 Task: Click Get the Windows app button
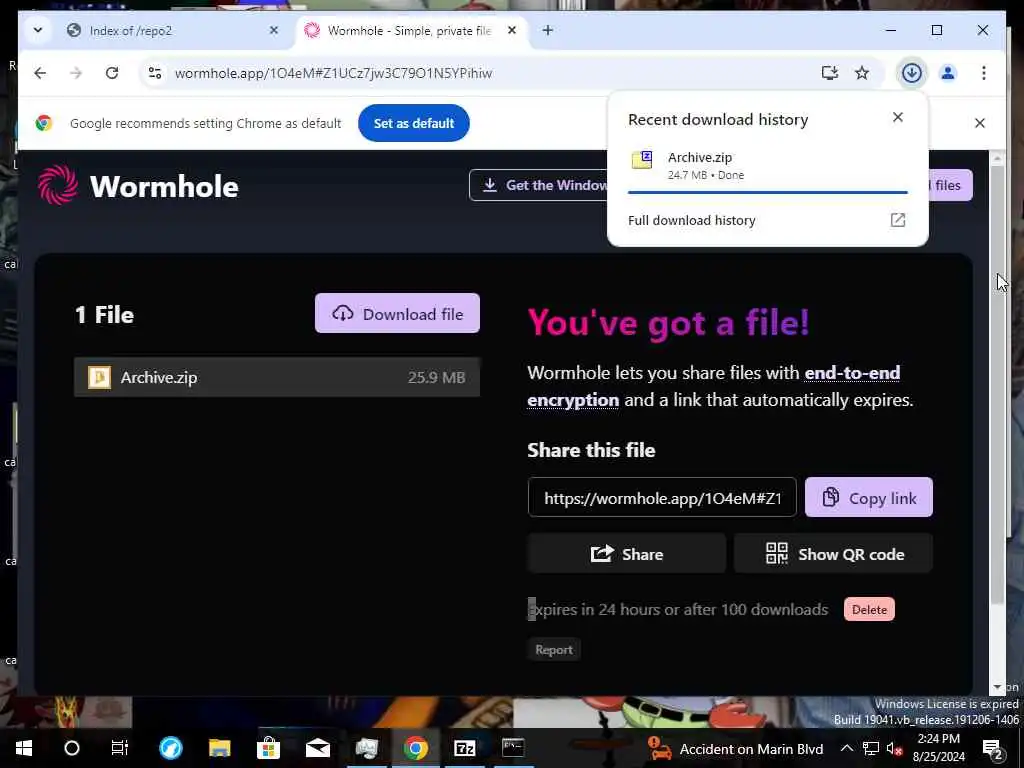pos(539,185)
